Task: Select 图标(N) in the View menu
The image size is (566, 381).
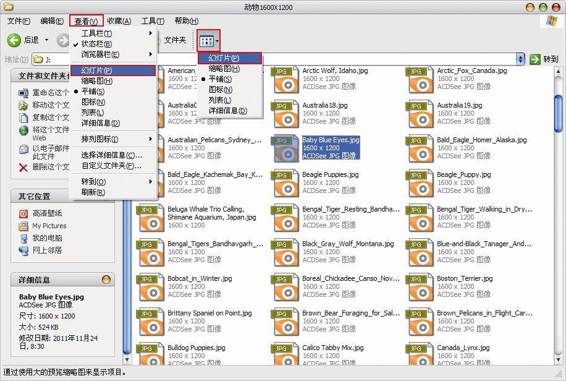Action: pos(113,102)
